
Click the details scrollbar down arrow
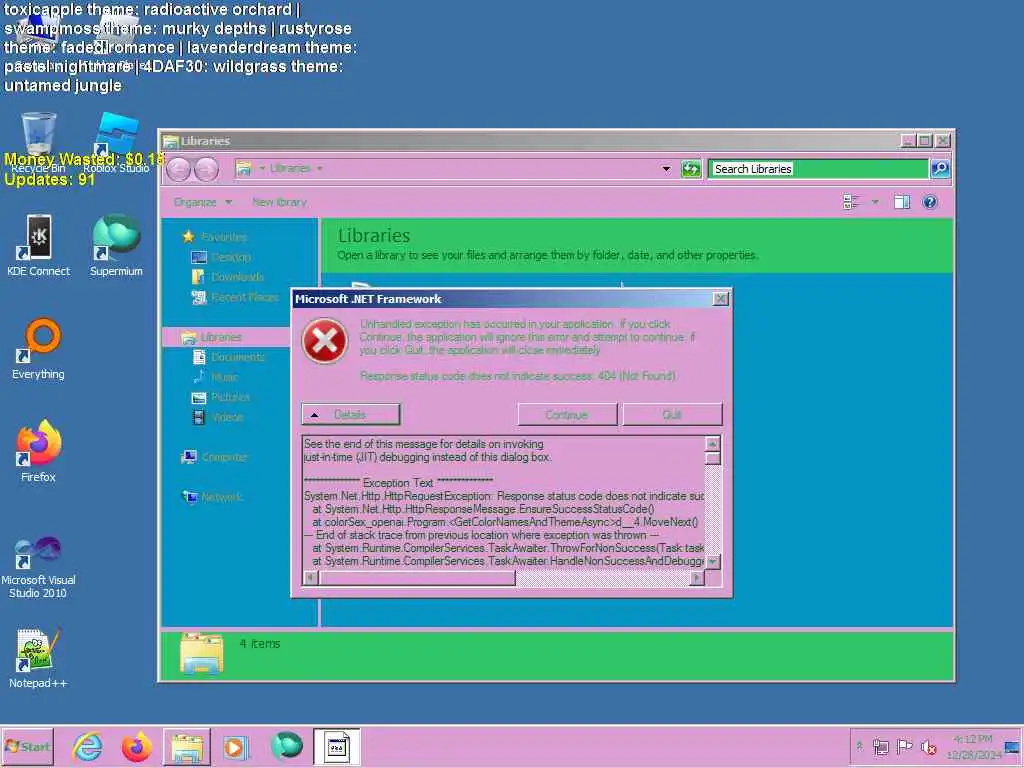click(712, 562)
